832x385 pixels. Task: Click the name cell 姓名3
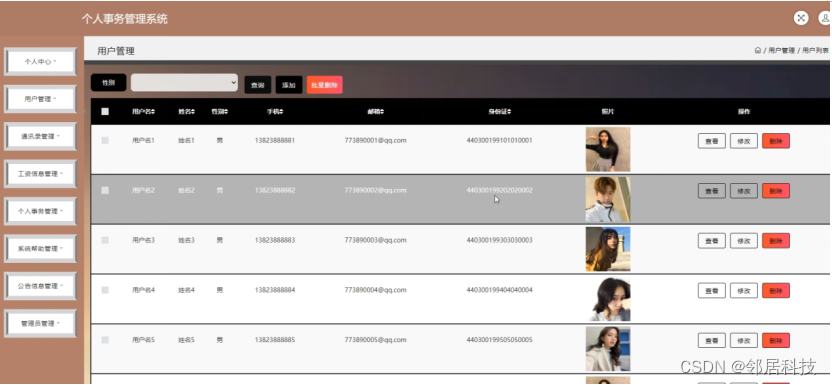point(186,240)
